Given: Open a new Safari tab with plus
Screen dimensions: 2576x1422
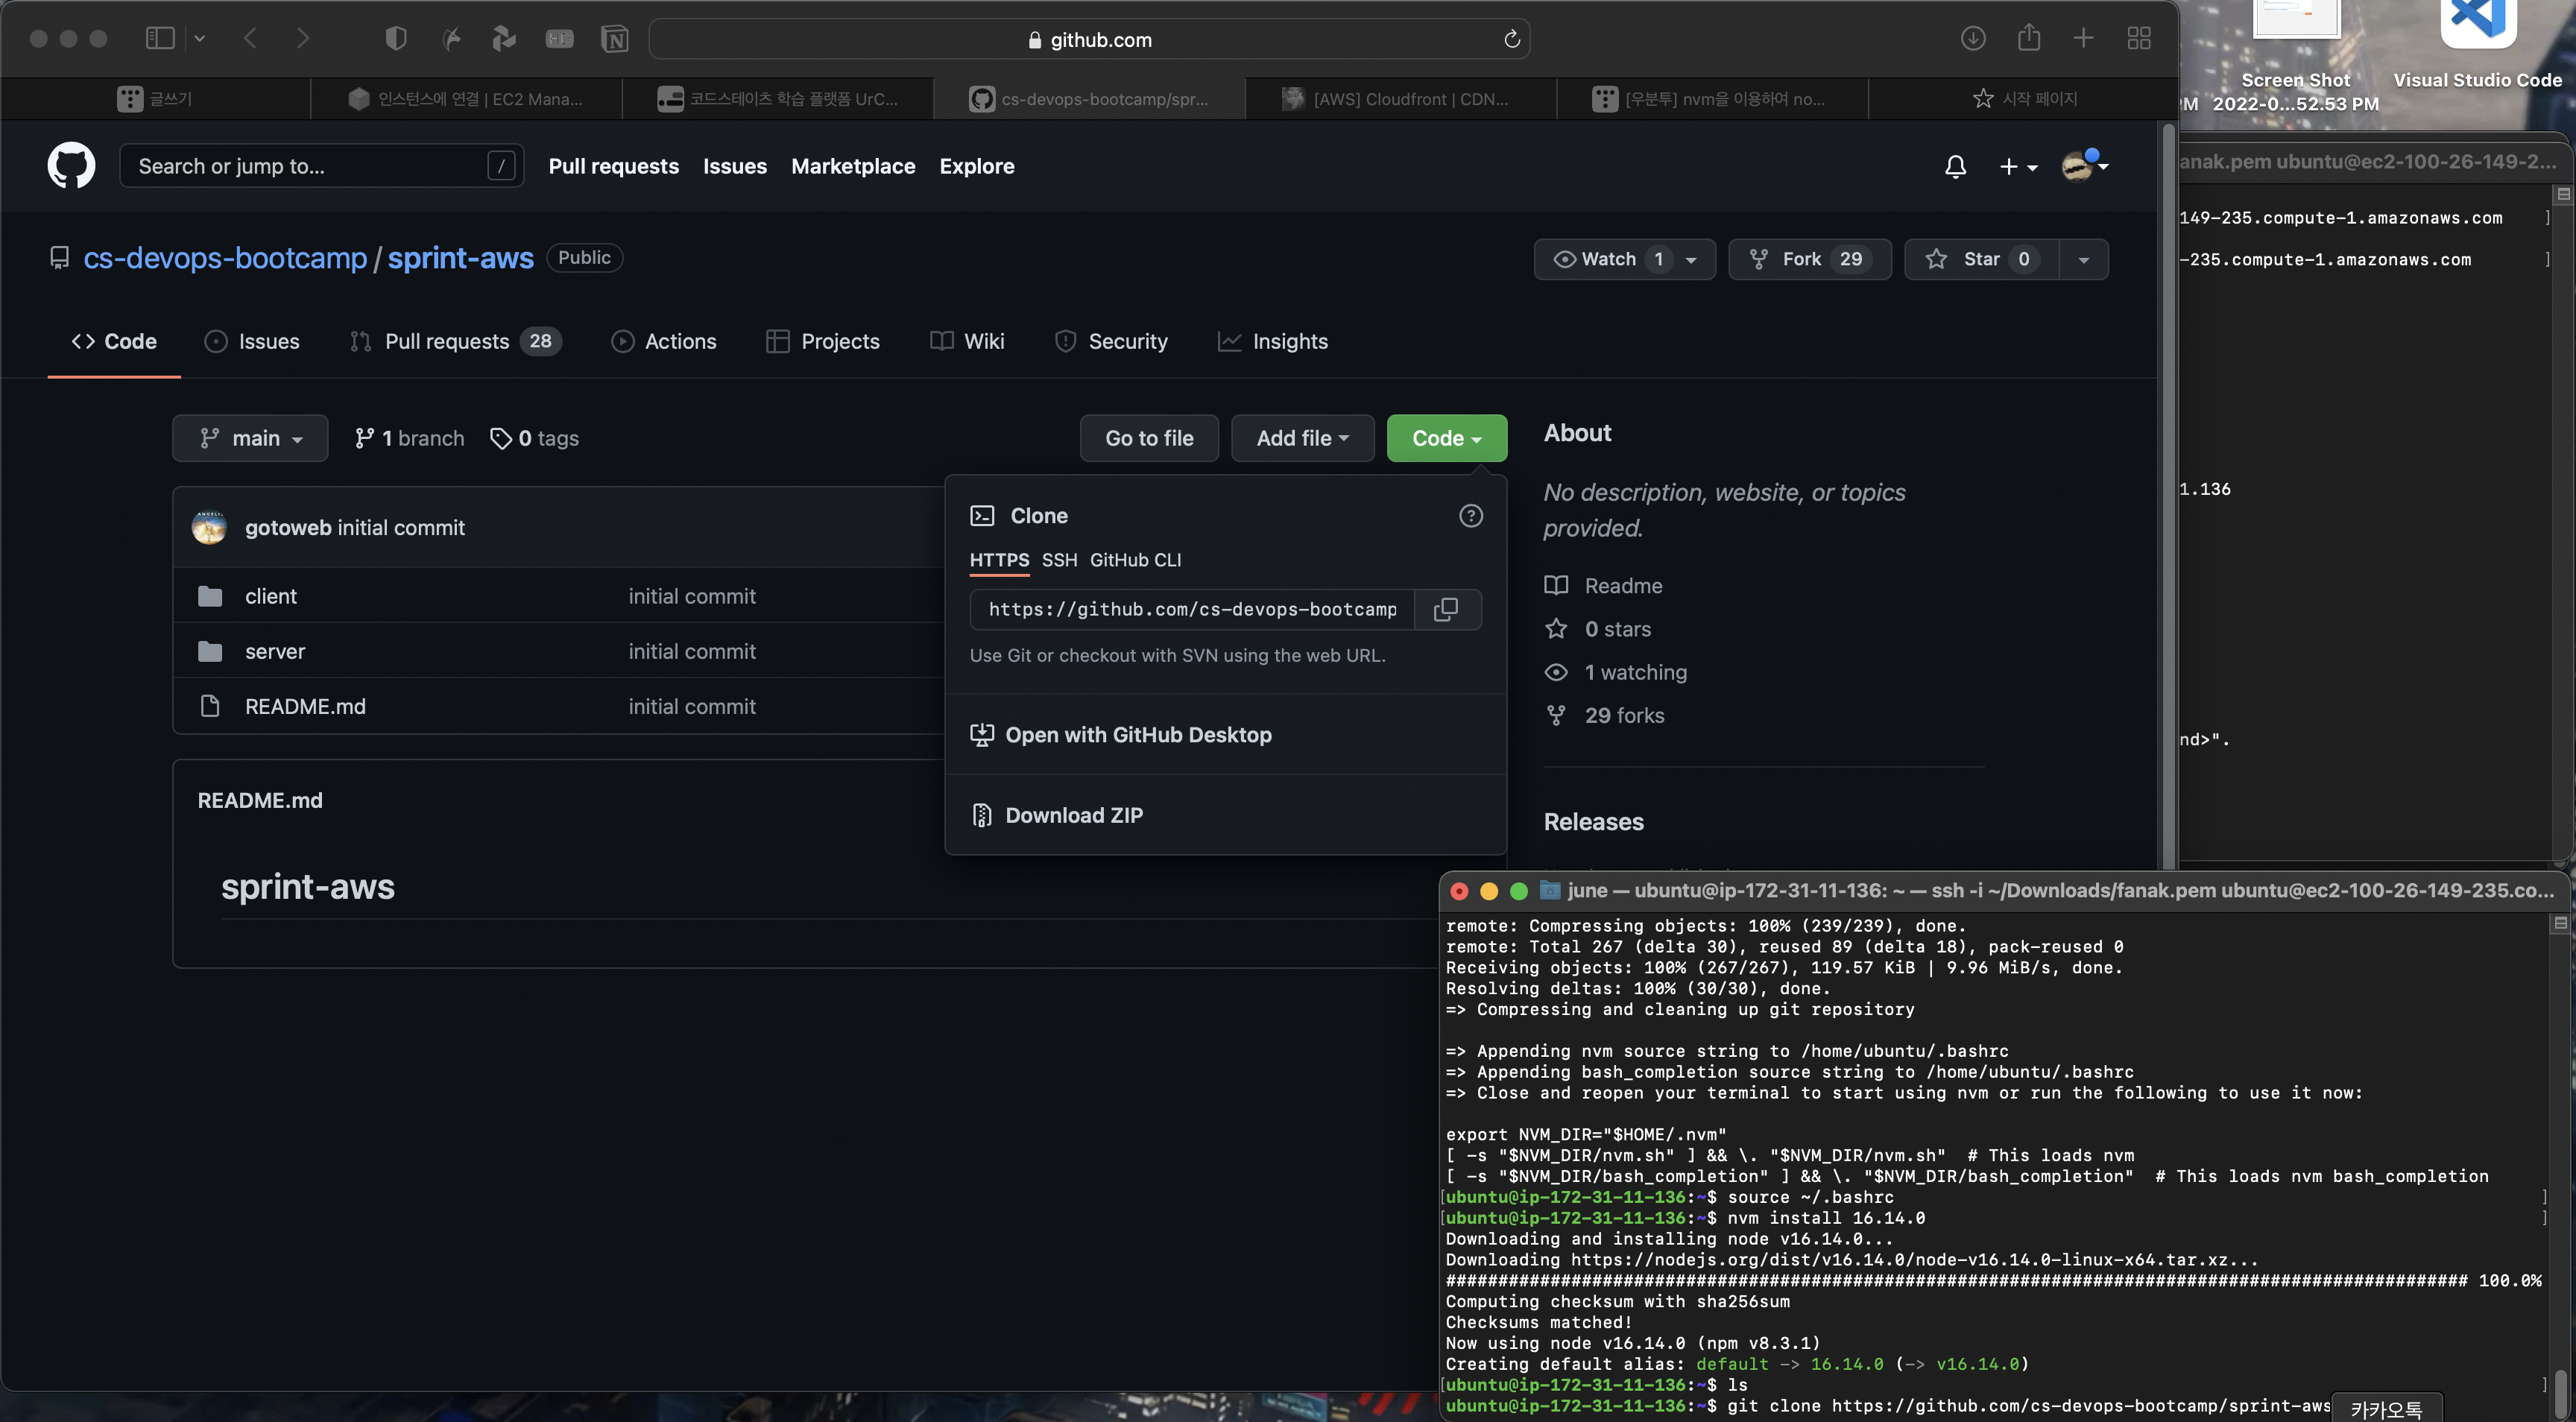Looking at the screenshot, I should tap(2083, 38).
